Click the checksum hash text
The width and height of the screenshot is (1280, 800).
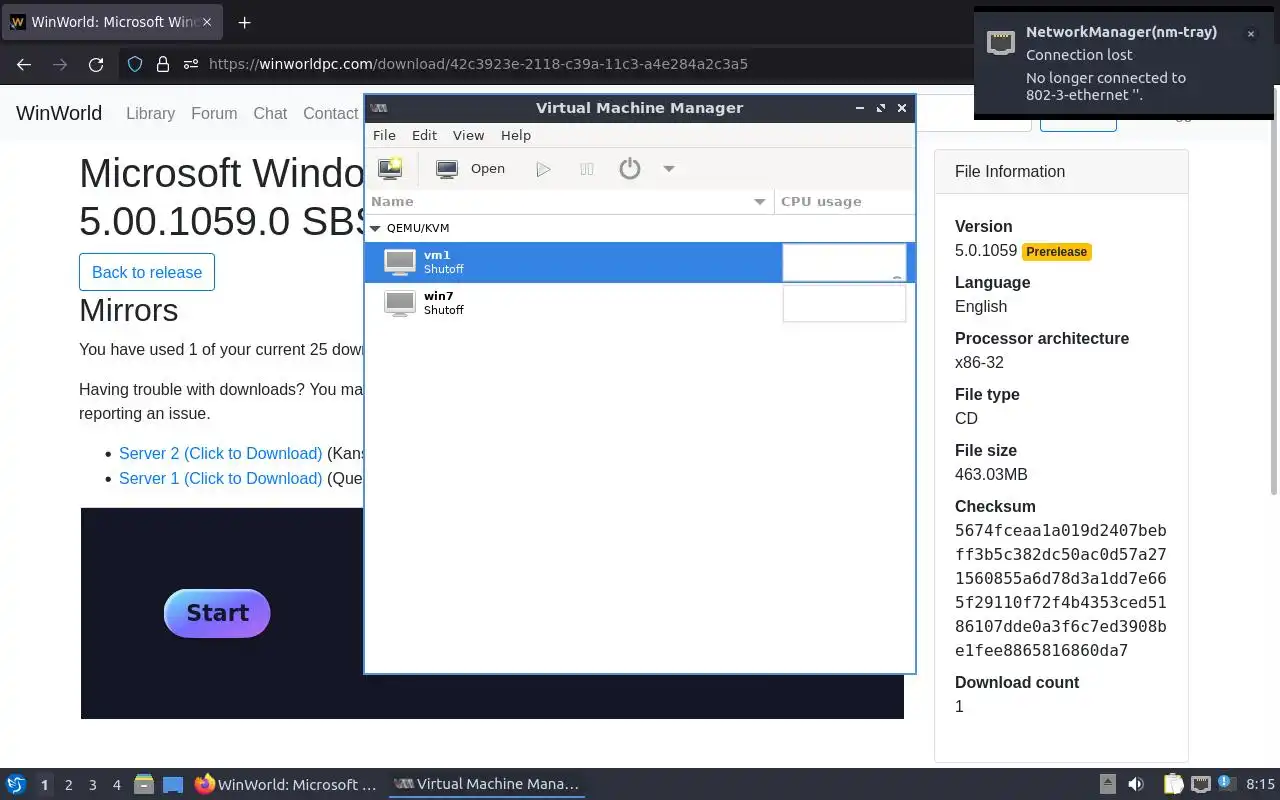pos(1060,590)
